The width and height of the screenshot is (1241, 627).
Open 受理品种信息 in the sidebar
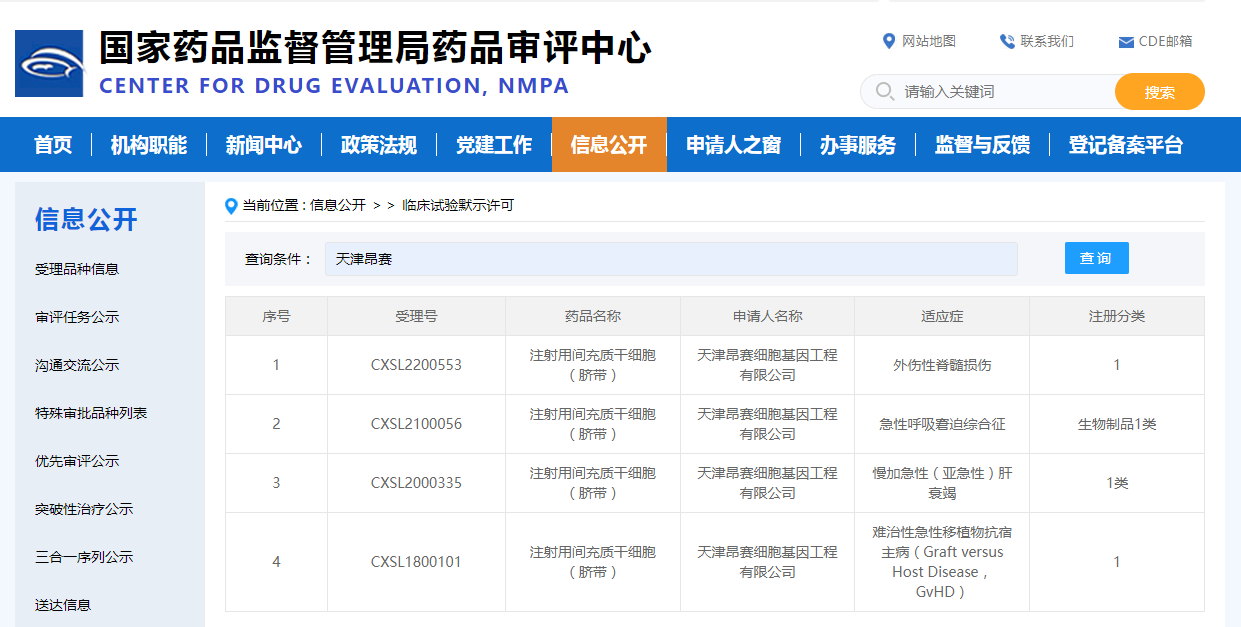77,269
